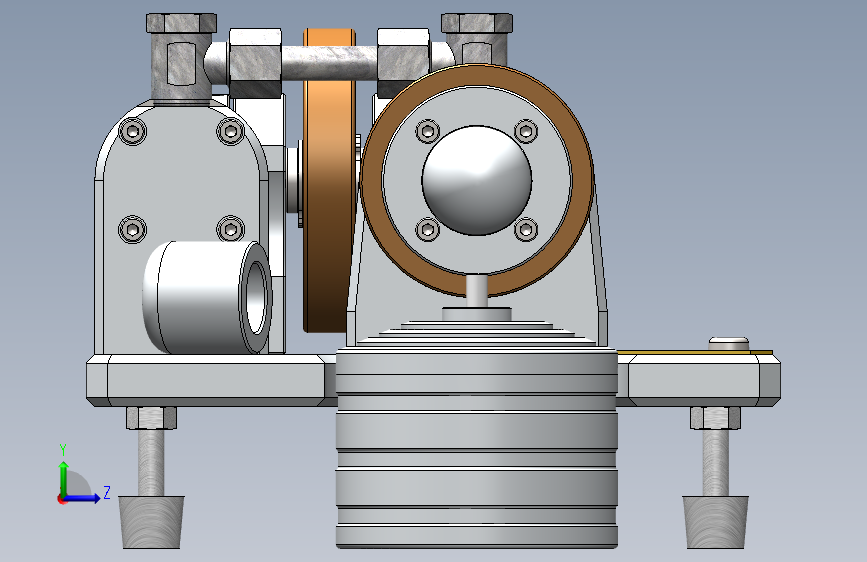Screen dimensions: 867x562
Task: Select the right rubber foot
Action: pyautogui.click(x=715, y=522)
